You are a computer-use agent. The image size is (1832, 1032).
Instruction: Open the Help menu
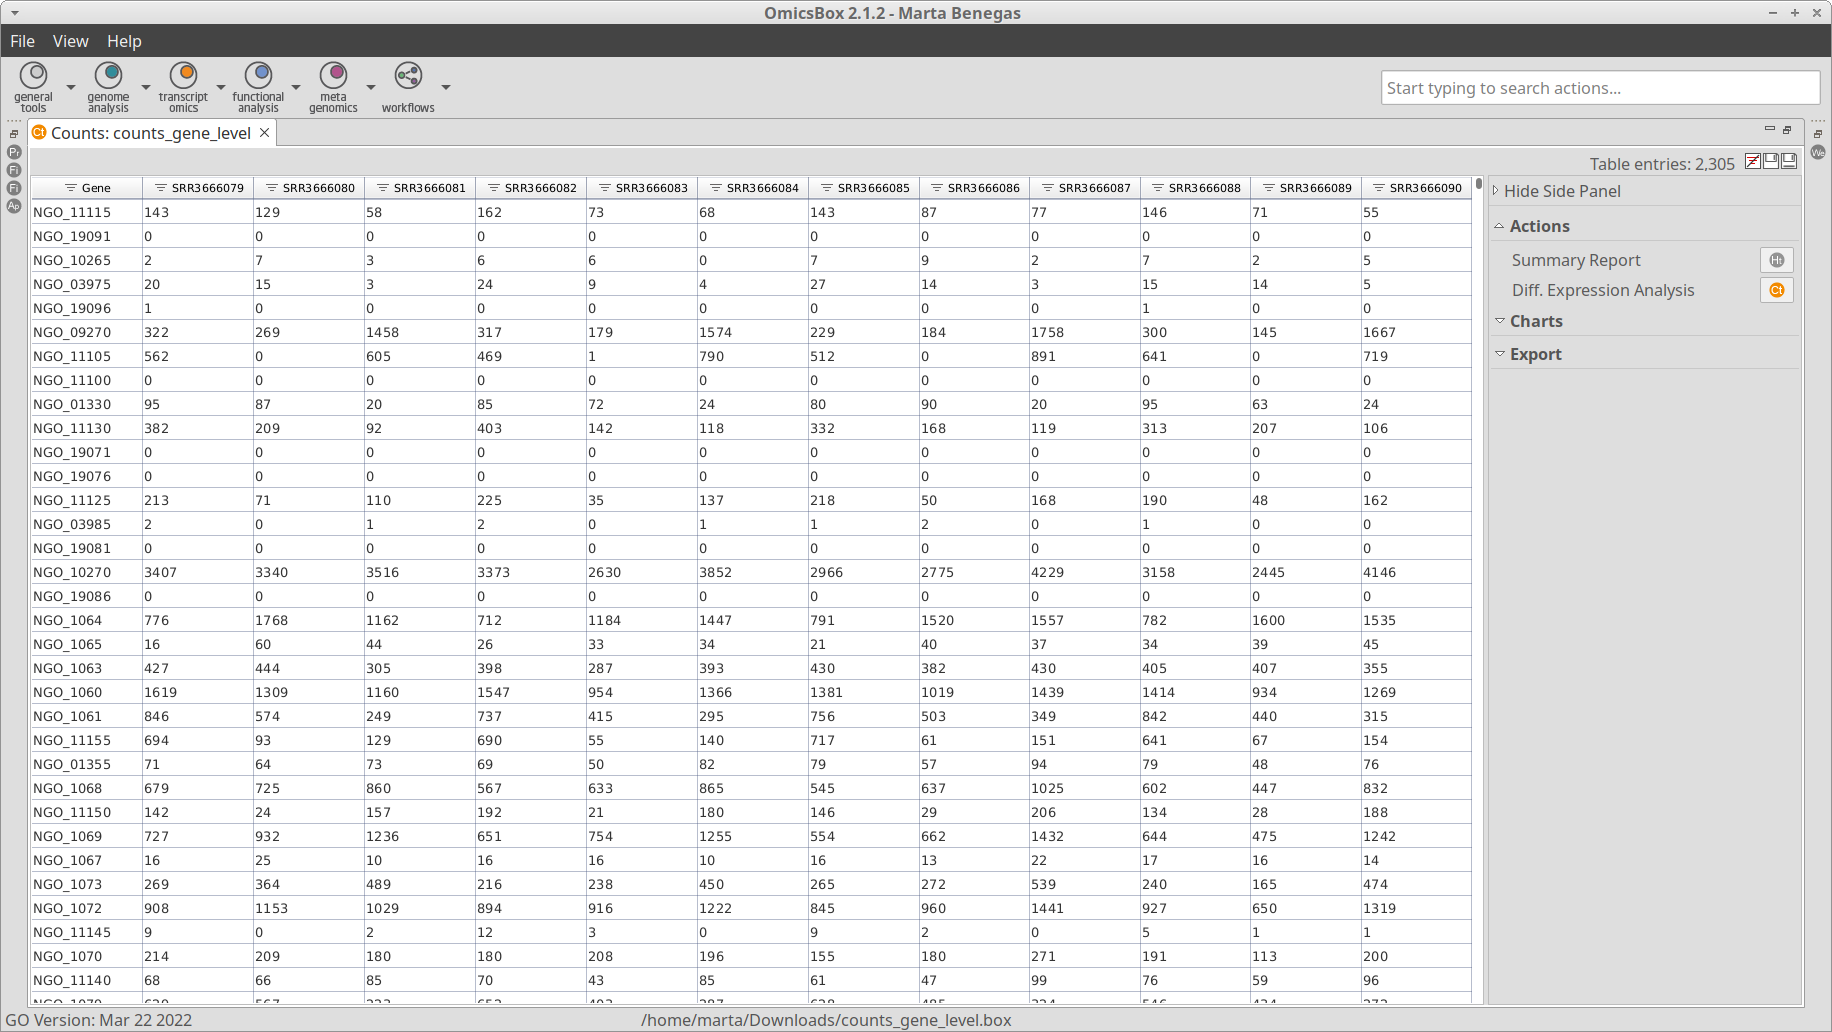124,41
